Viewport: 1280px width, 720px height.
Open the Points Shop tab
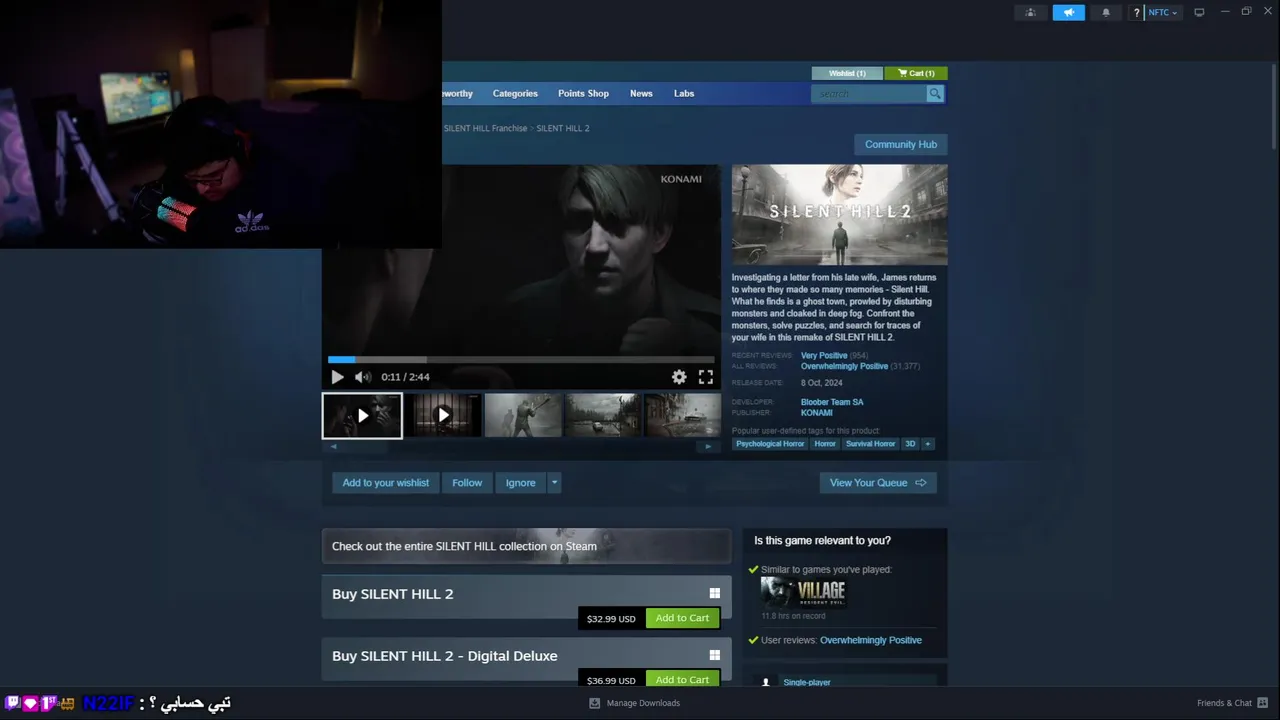[x=583, y=93]
